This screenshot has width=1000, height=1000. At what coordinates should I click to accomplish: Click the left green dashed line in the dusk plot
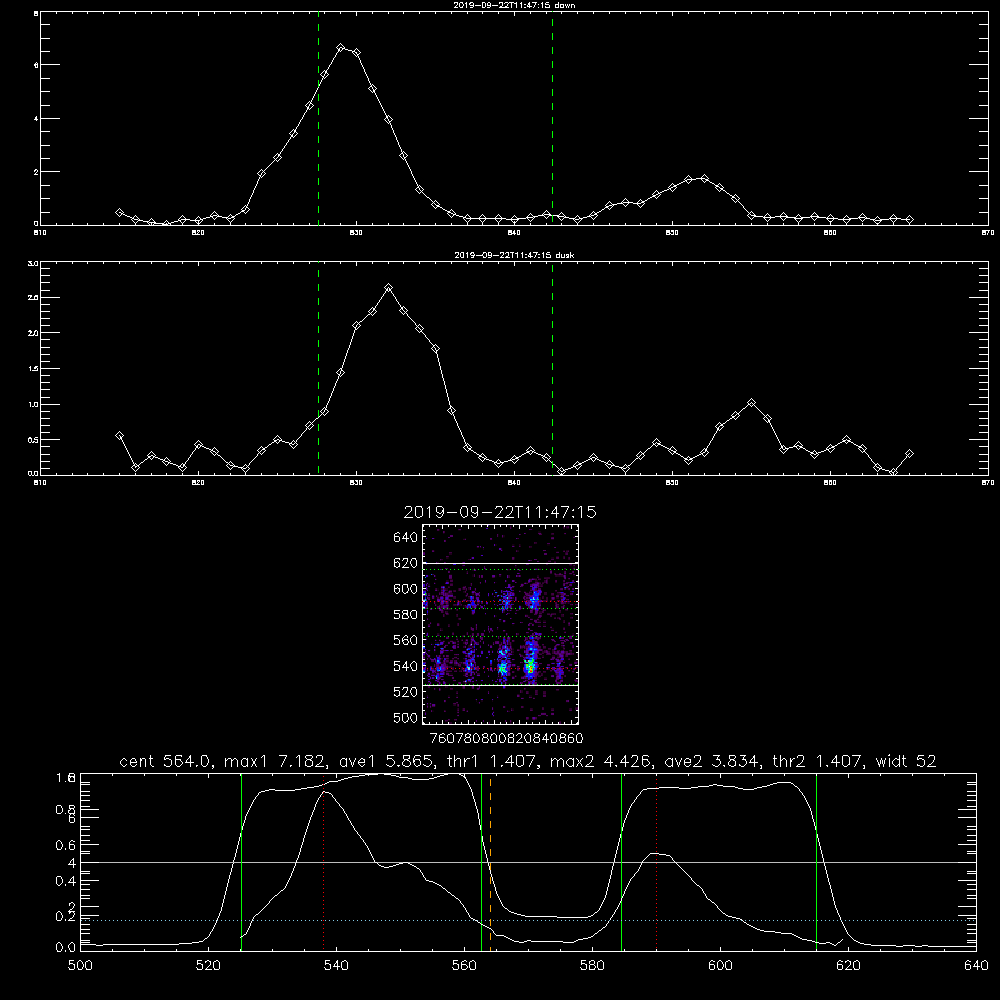(318, 369)
